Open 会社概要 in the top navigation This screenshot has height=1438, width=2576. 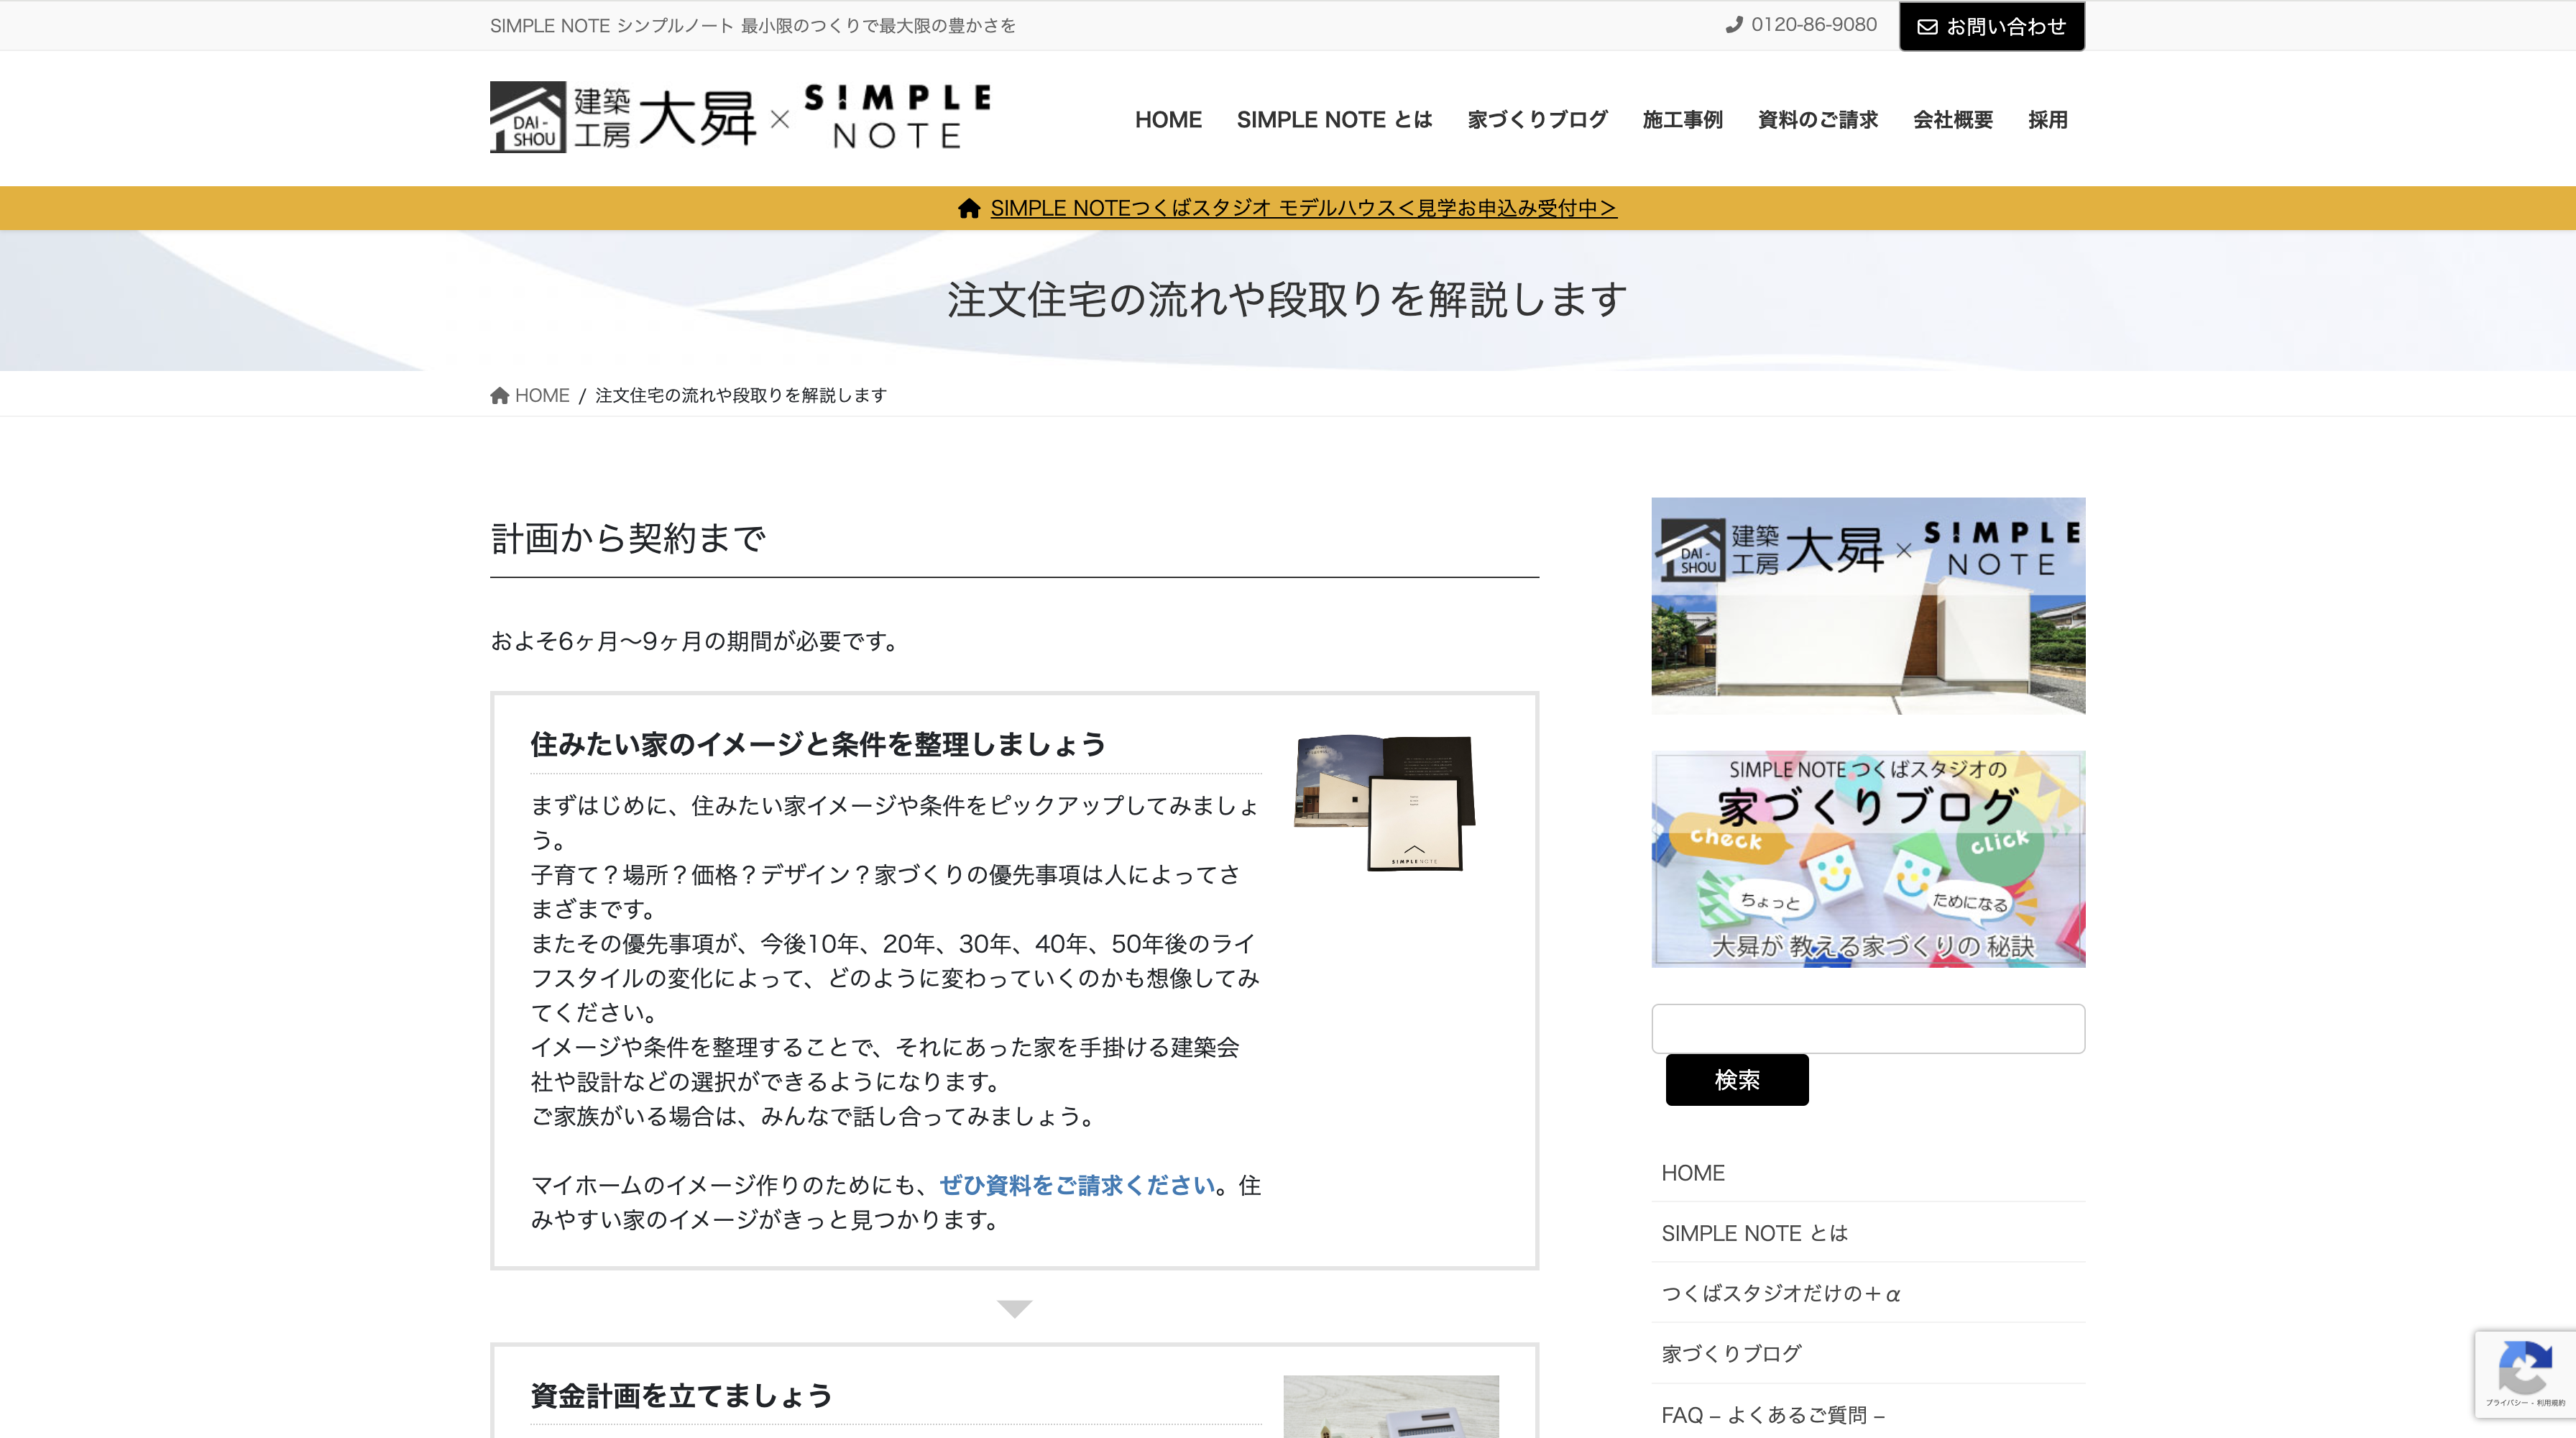point(1952,120)
